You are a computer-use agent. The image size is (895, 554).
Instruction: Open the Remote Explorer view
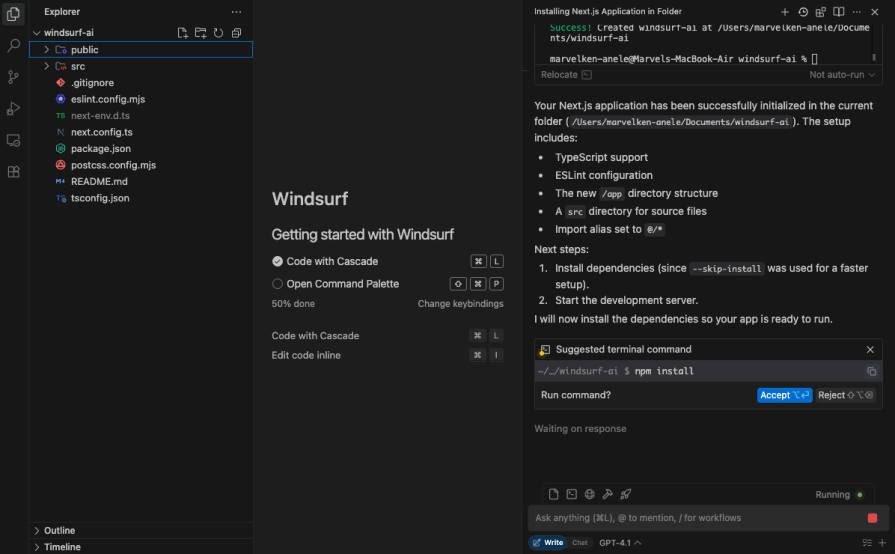point(13,140)
